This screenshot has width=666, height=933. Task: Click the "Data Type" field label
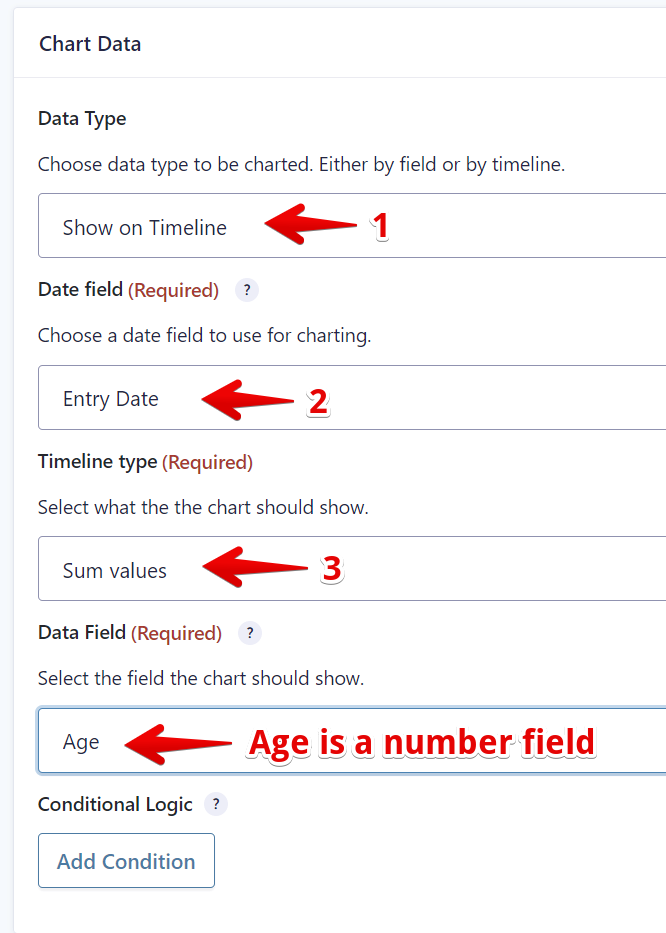point(82,119)
